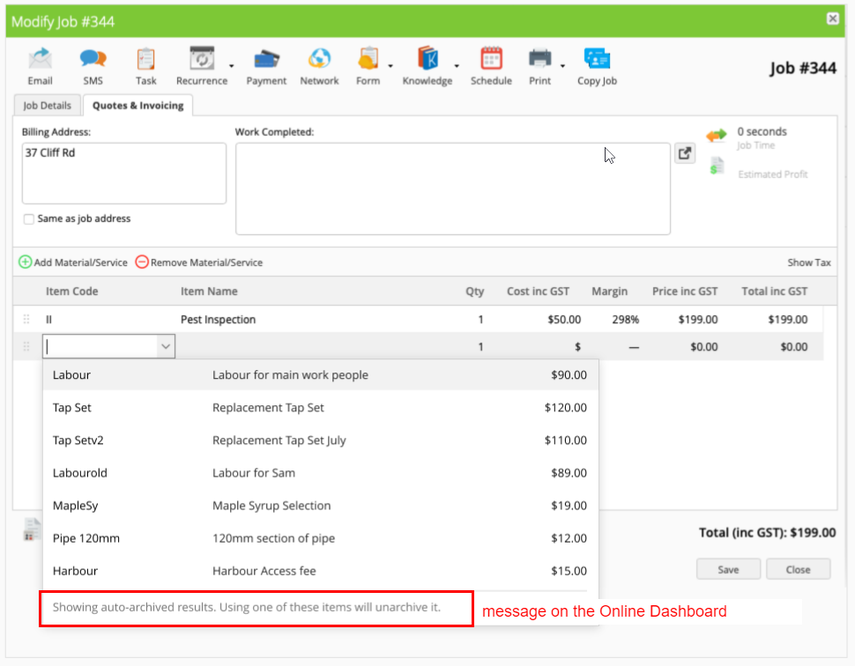Choose Labour from the item list

[321, 375]
